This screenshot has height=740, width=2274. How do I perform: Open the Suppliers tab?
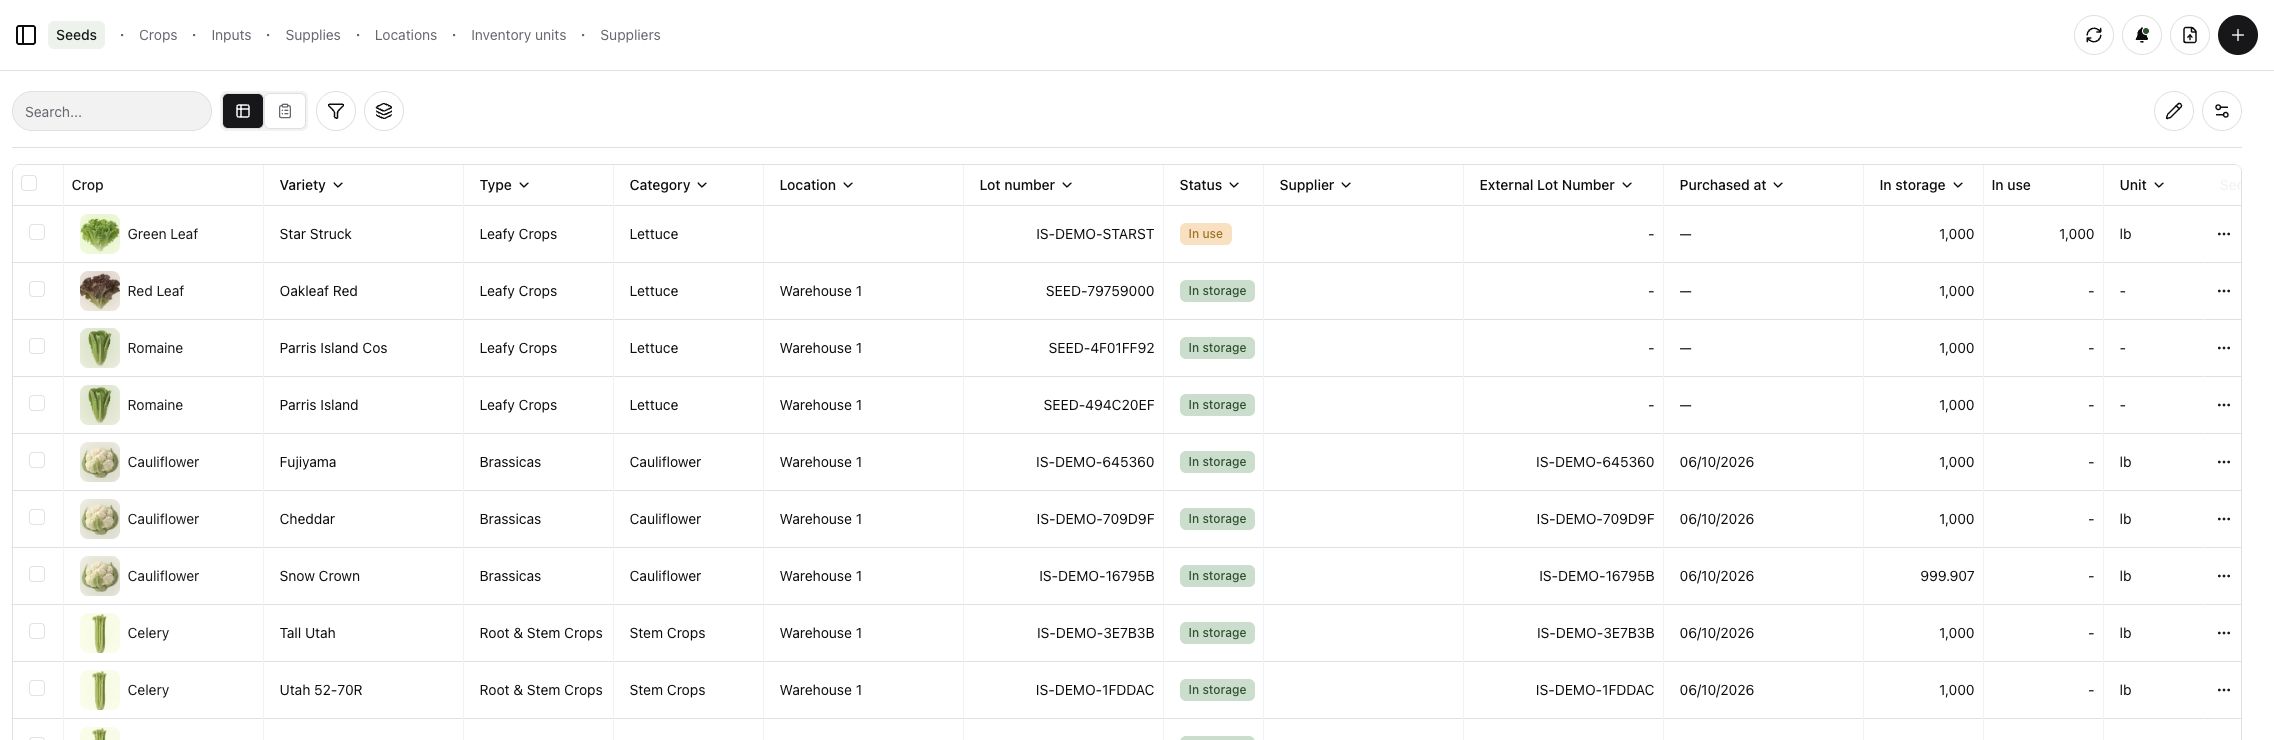coord(630,35)
